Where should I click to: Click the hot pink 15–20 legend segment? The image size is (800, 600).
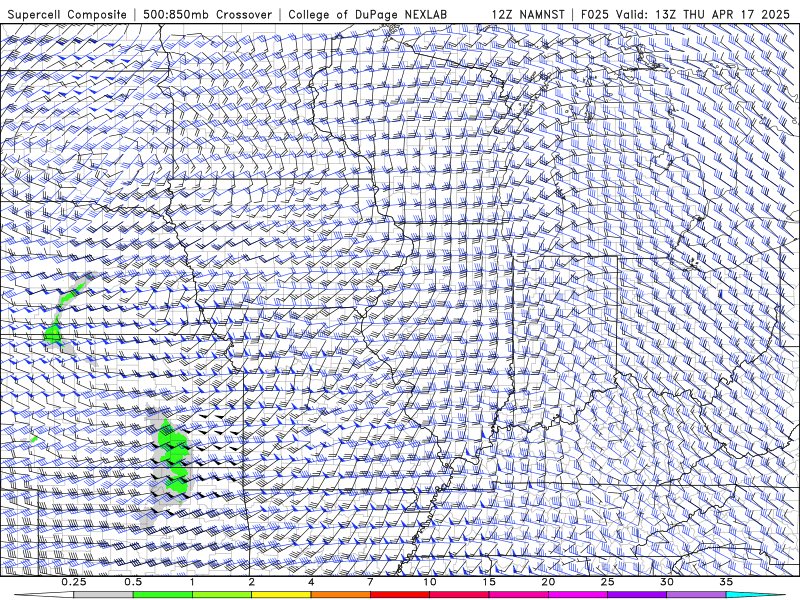pos(518,595)
